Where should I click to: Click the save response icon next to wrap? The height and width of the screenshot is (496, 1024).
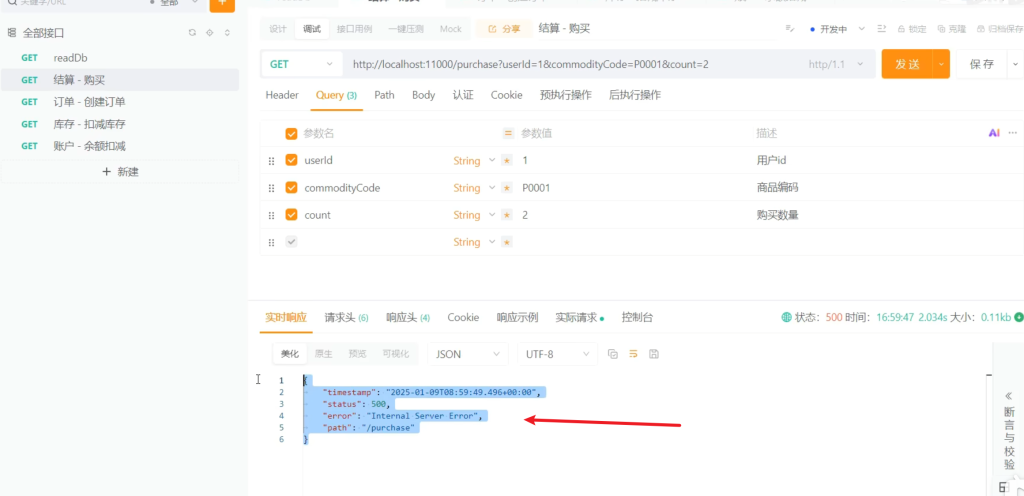(654, 354)
